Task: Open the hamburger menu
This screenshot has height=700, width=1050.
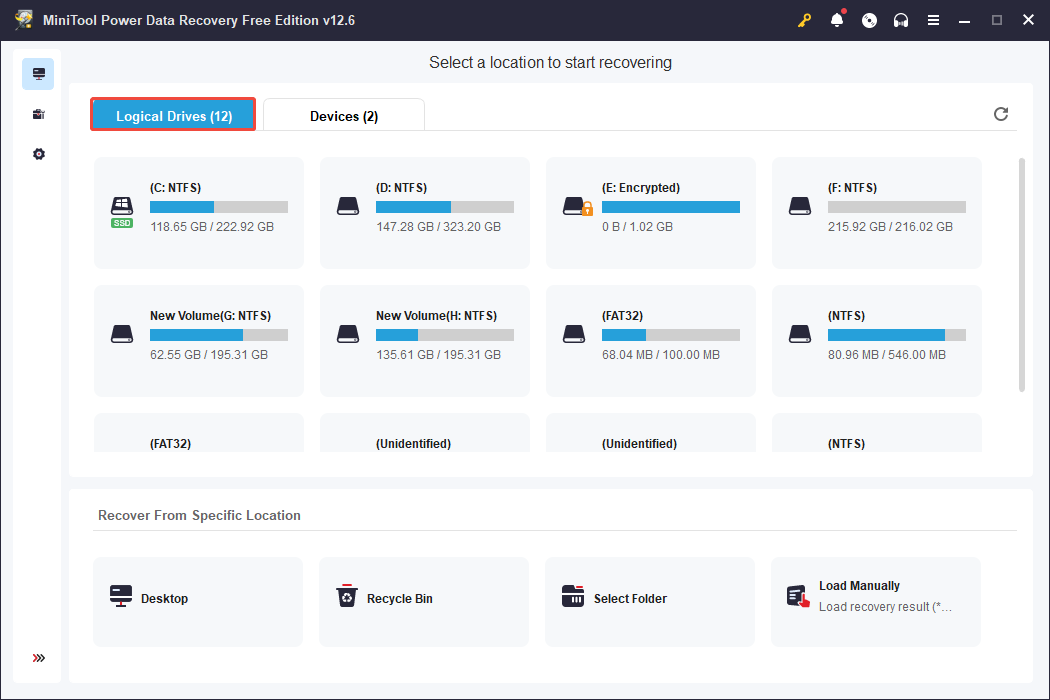Action: [933, 19]
